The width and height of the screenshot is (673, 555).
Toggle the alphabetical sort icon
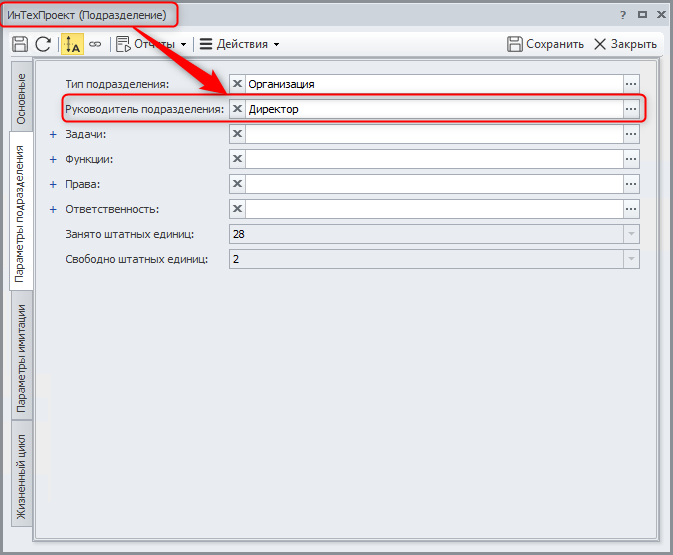point(72,44)
